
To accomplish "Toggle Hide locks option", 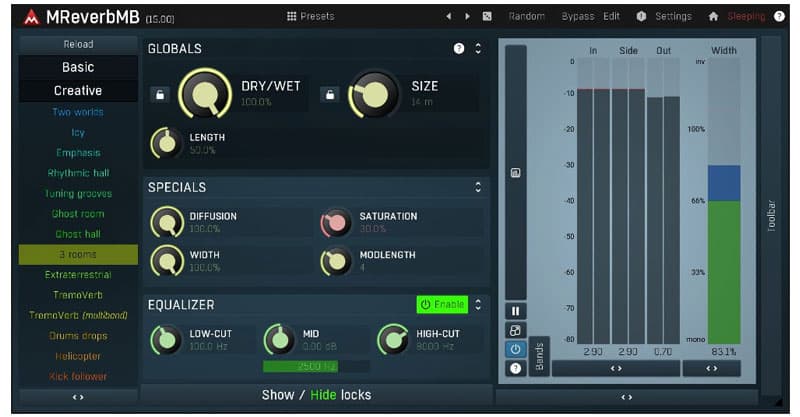I will pos(323,395).
